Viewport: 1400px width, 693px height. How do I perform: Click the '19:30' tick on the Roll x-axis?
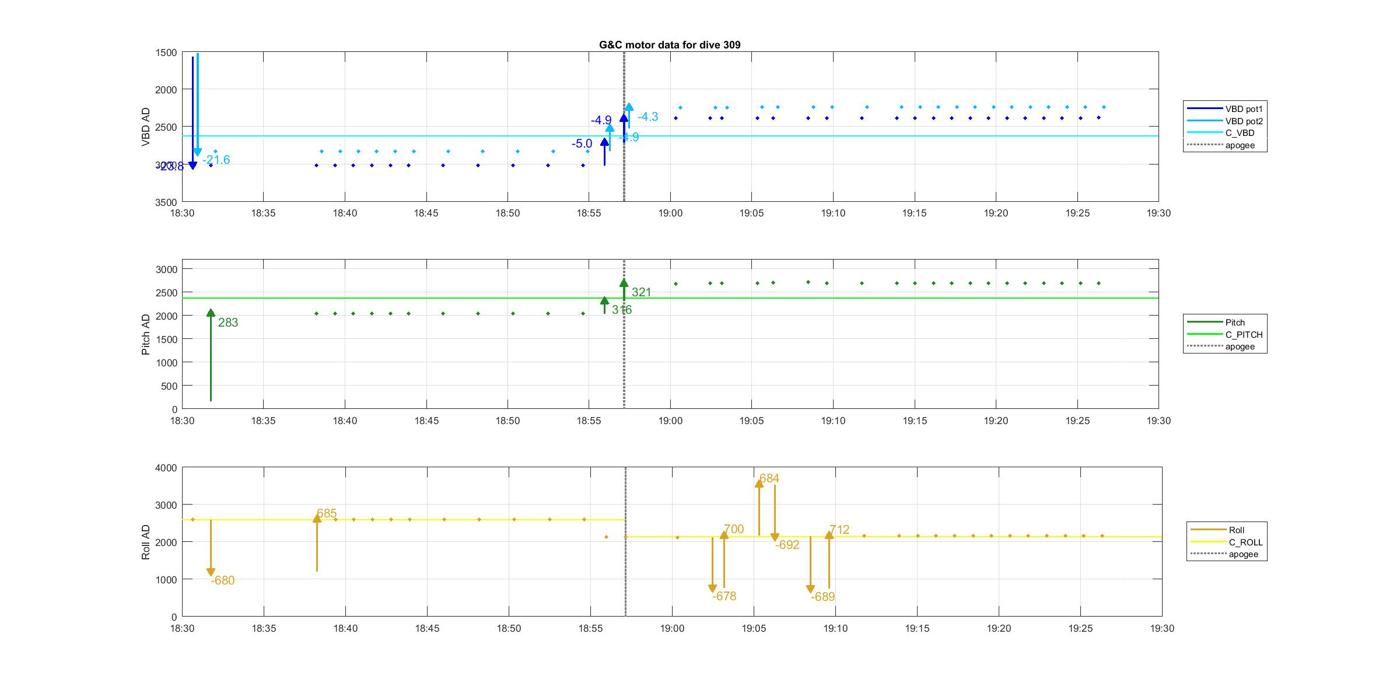point(1162,629)
